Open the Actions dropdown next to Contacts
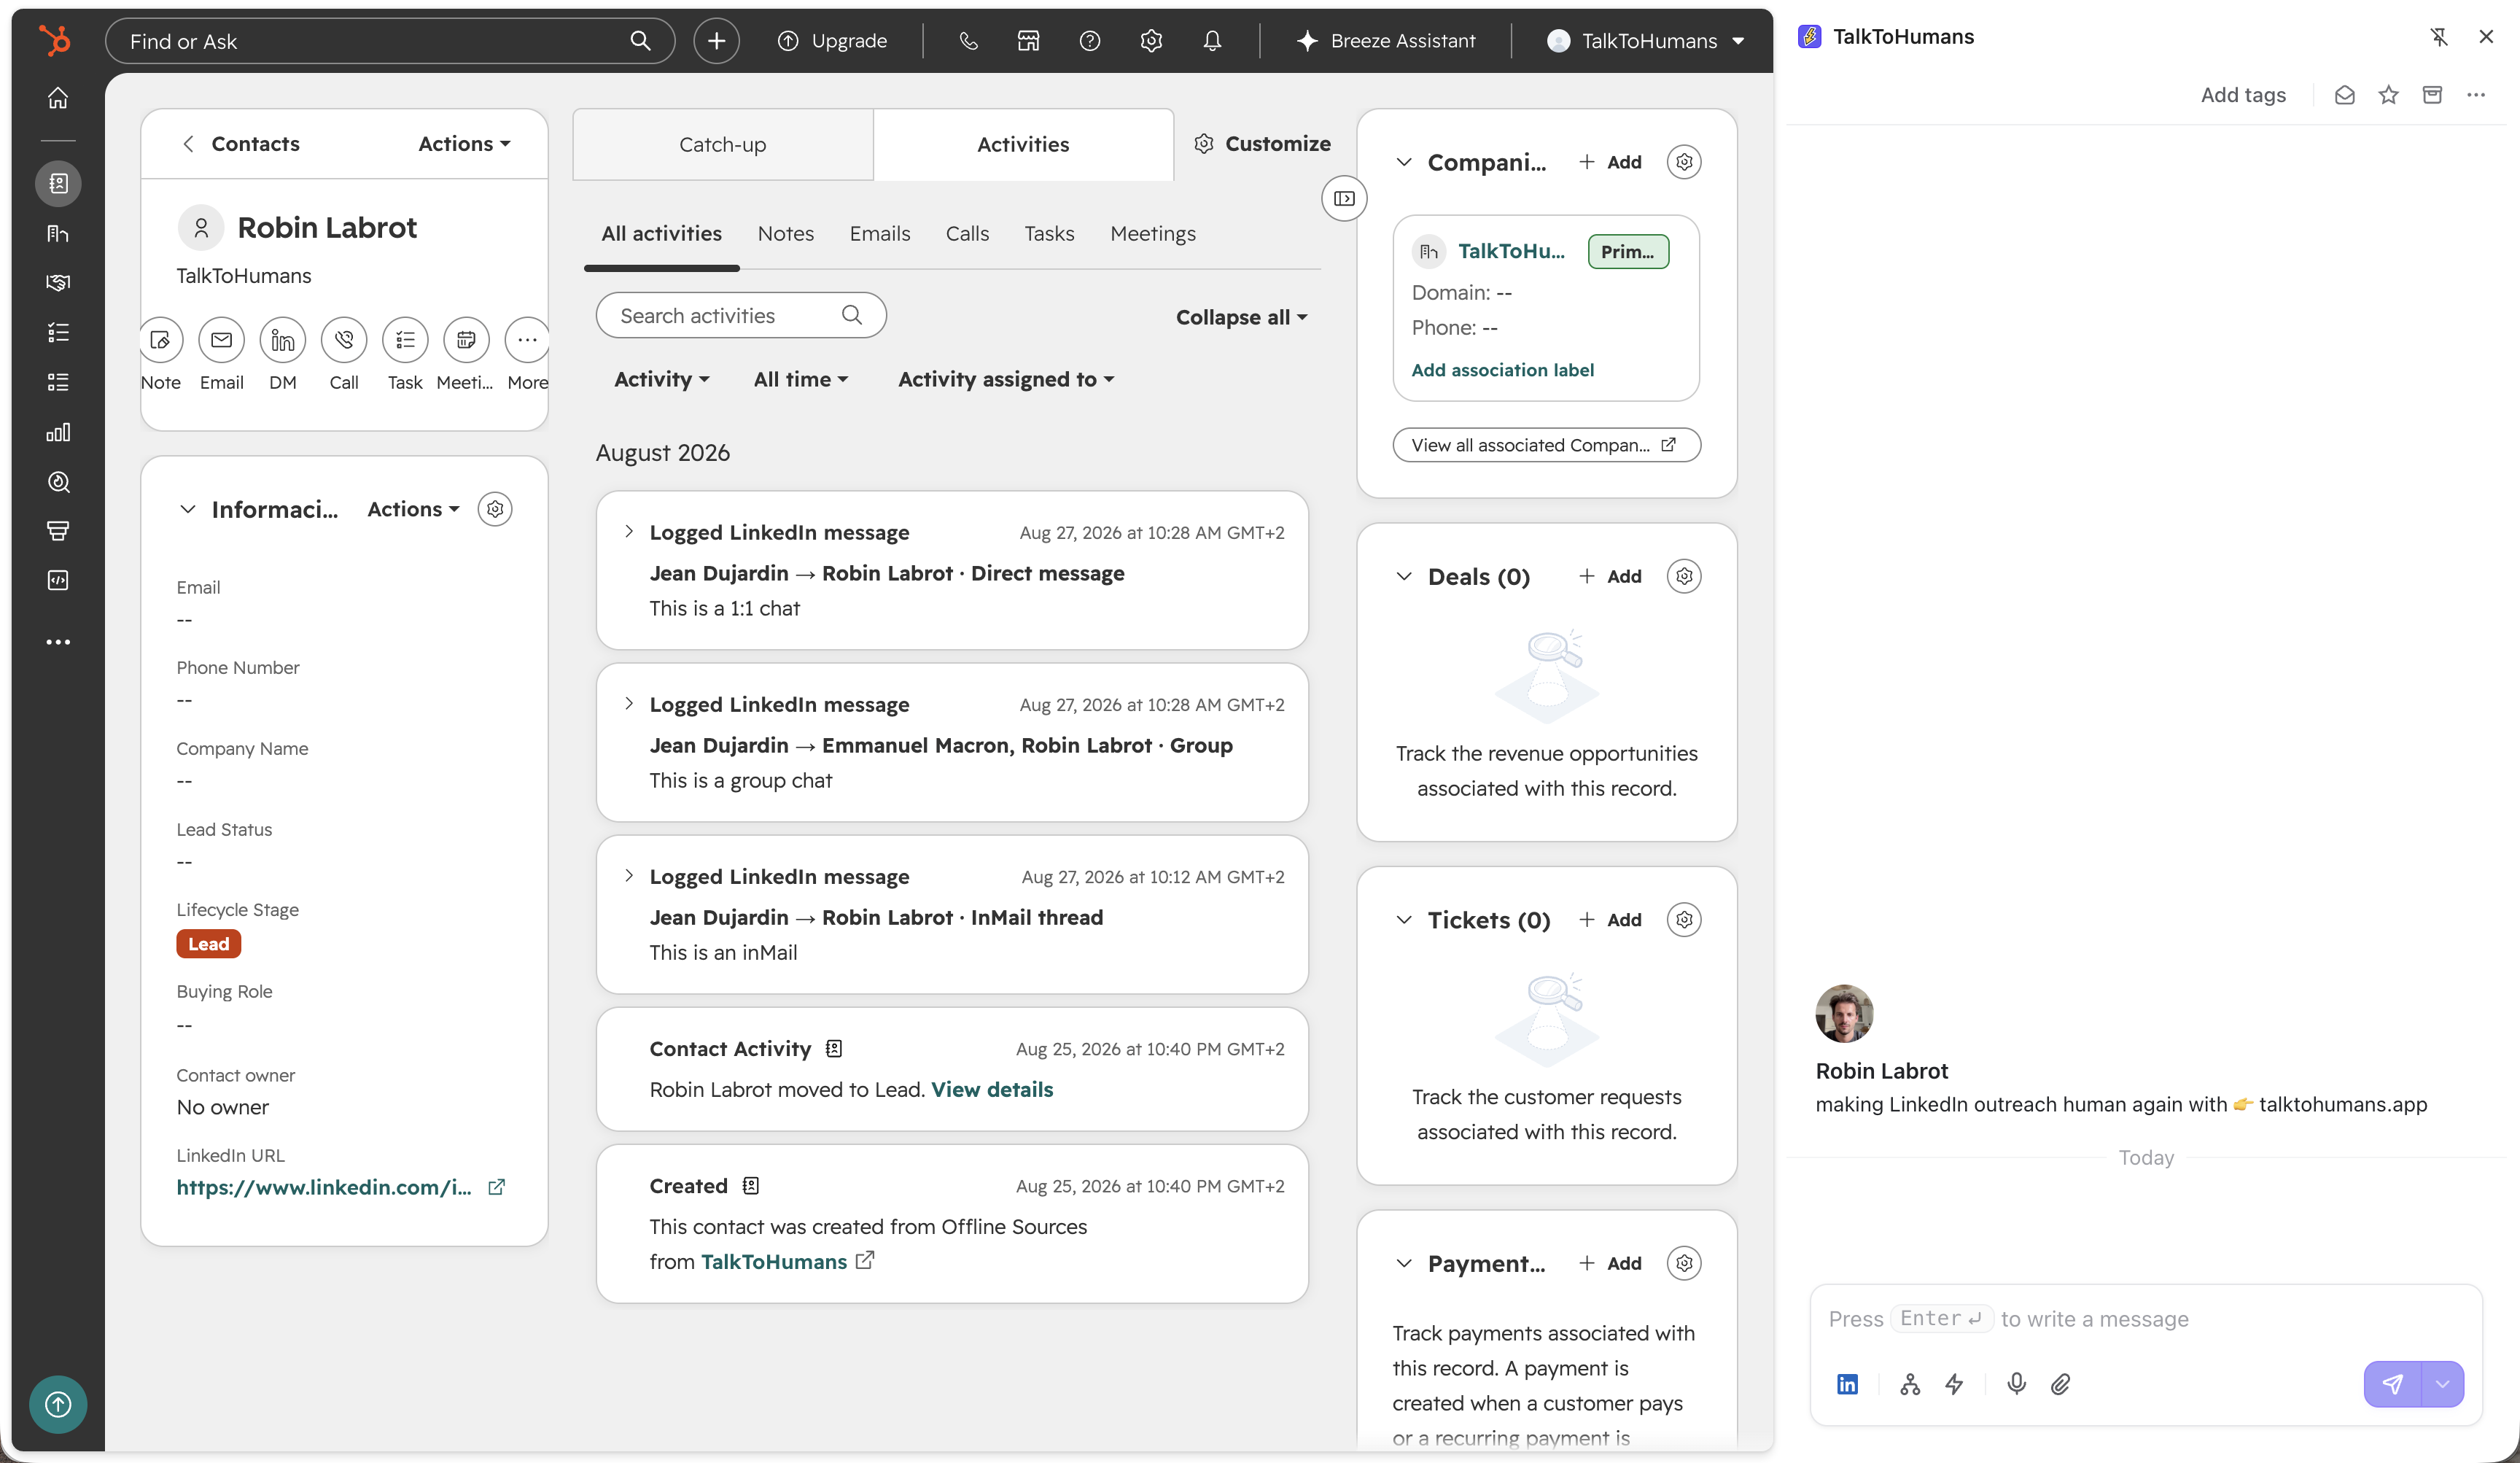 (x=464, y=144)
